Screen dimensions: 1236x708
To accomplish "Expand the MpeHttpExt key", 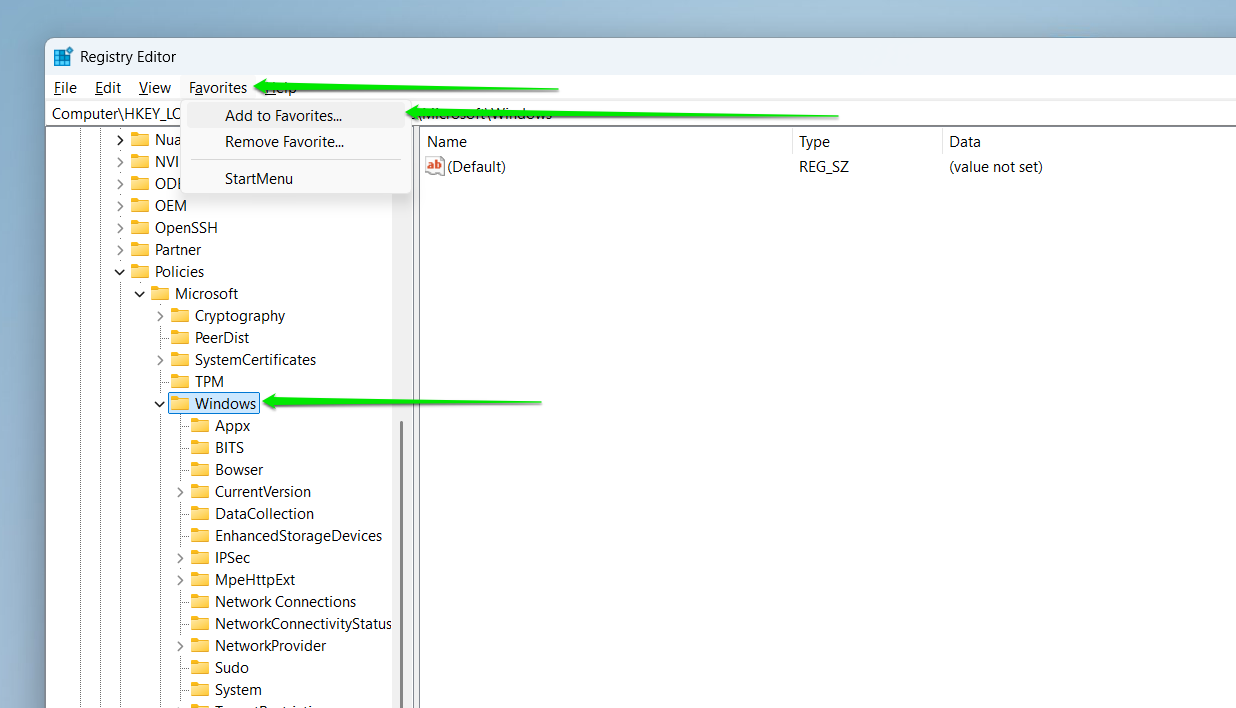I will click(x=180, y=580).
